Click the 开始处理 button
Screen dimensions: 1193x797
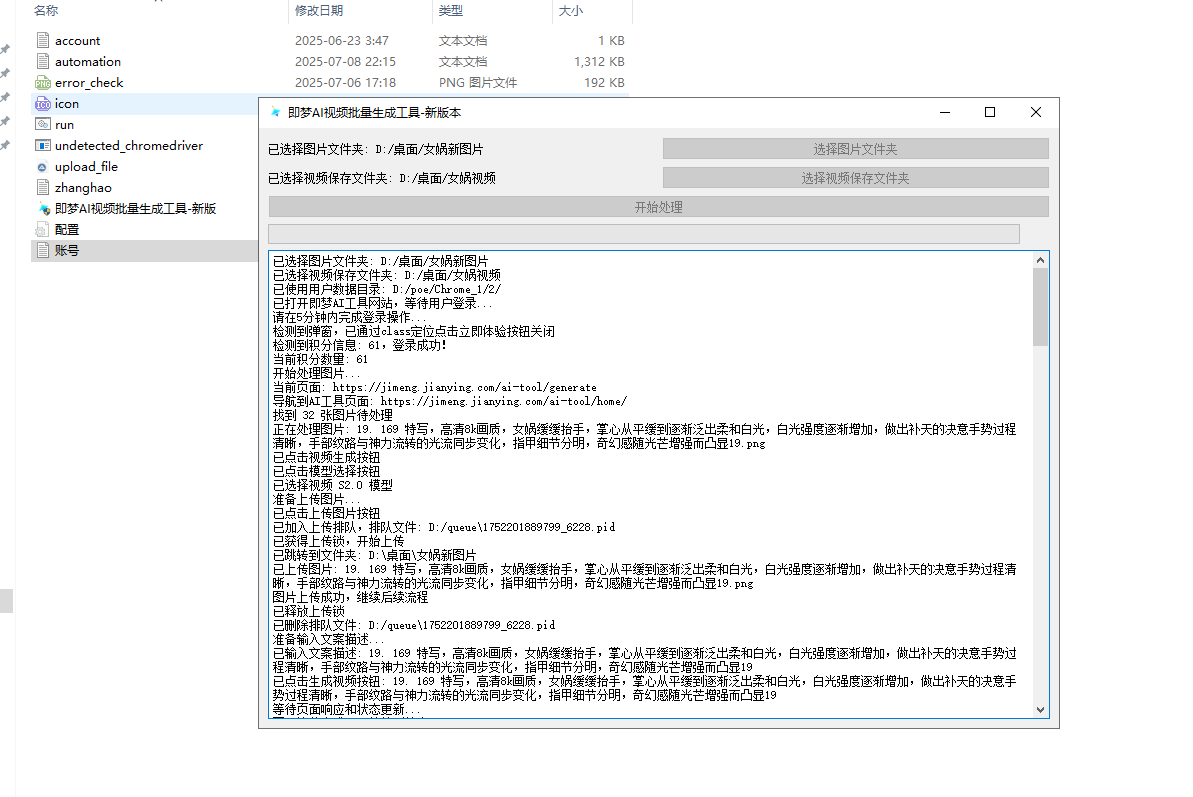[x=658, y=207]
